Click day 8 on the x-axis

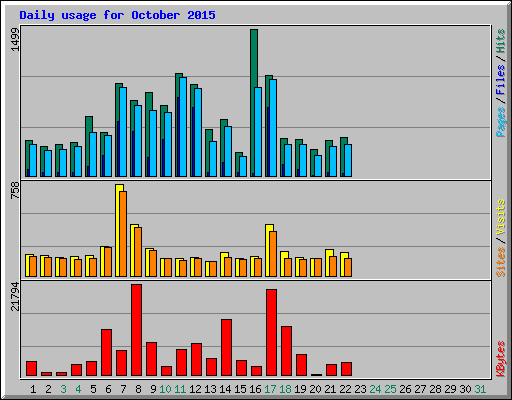pyautogui.click(x=138, y=389)
